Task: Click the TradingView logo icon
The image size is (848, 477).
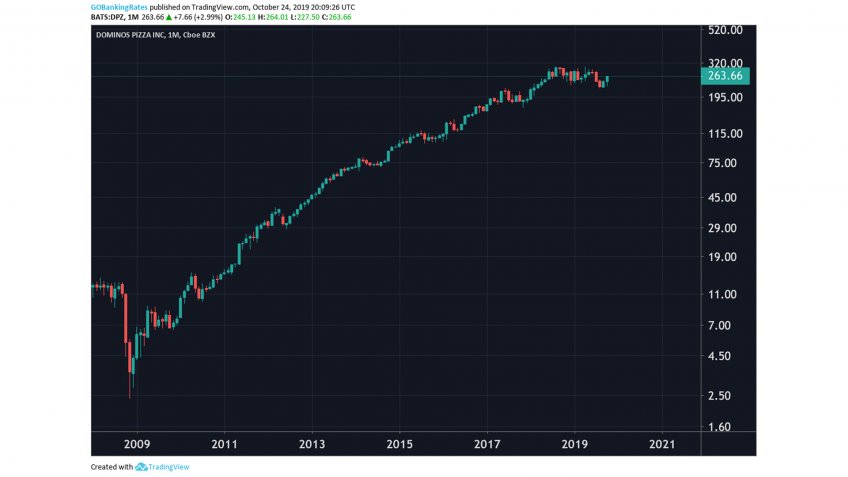Action: 141,467
